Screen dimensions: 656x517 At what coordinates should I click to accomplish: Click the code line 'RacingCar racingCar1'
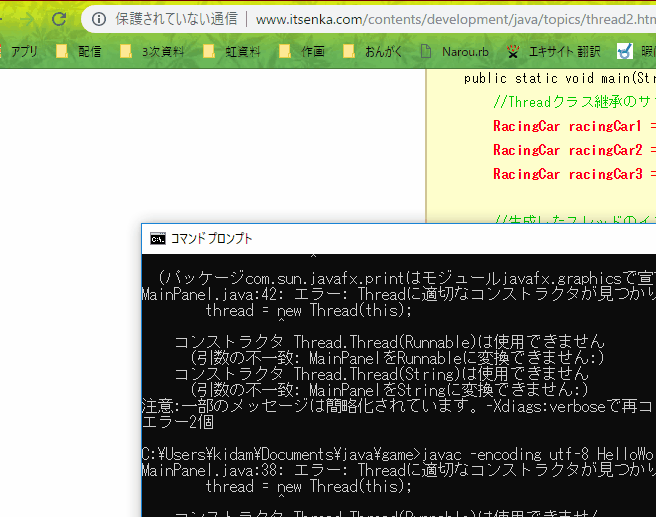[x=574, y=126]
